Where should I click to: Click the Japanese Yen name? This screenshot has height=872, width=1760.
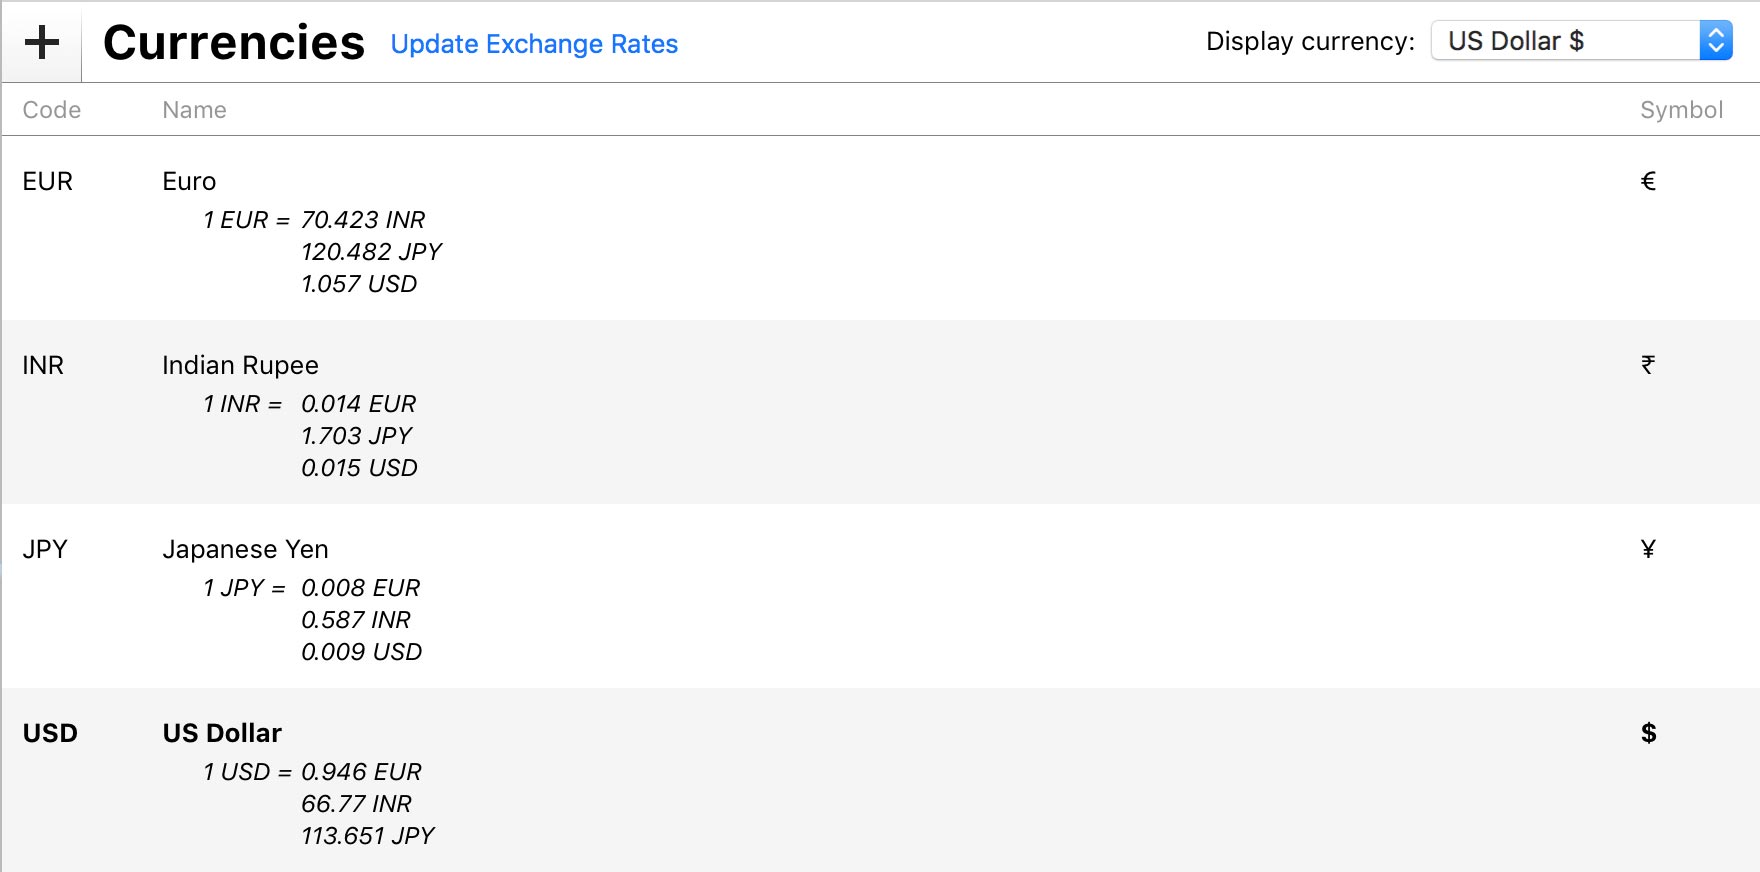(245, 549)
